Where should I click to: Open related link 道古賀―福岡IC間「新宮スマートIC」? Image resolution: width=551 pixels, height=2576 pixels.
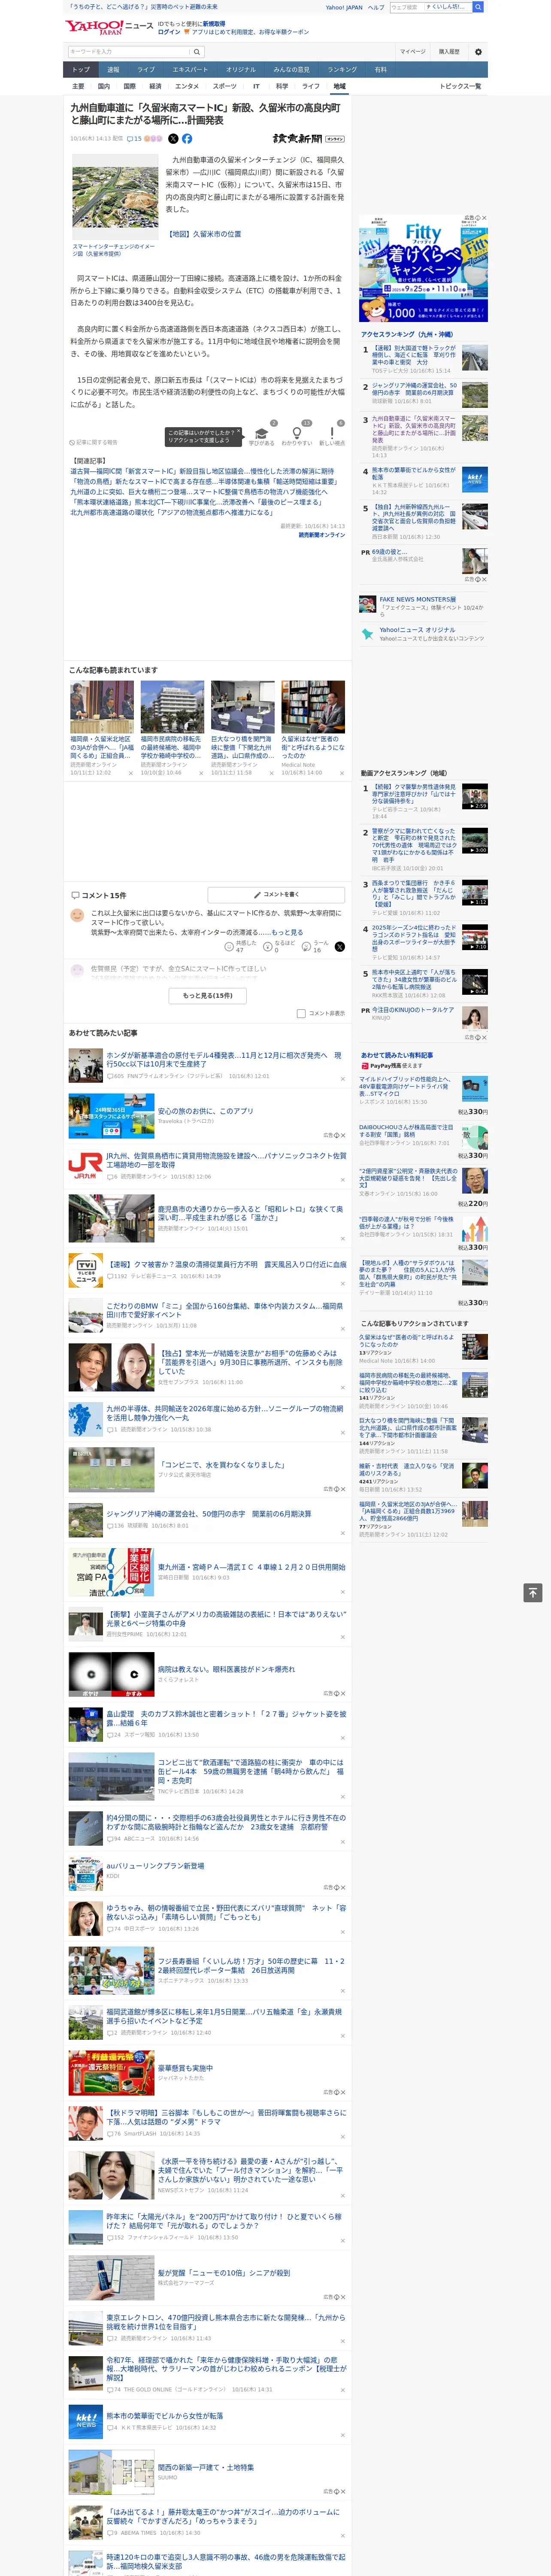(202, 472)
